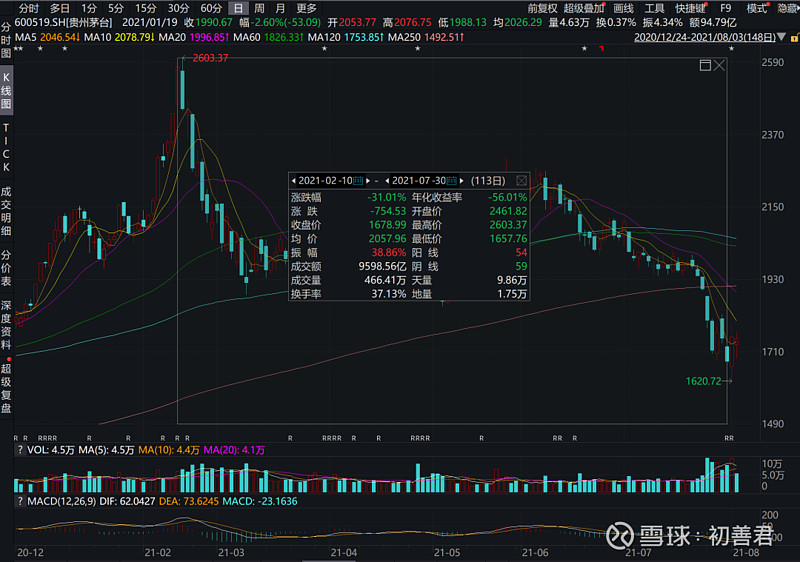Viewport: 800px width, 562px height.
Task: Open F9 deep data
Action: (x=726, y=8)
